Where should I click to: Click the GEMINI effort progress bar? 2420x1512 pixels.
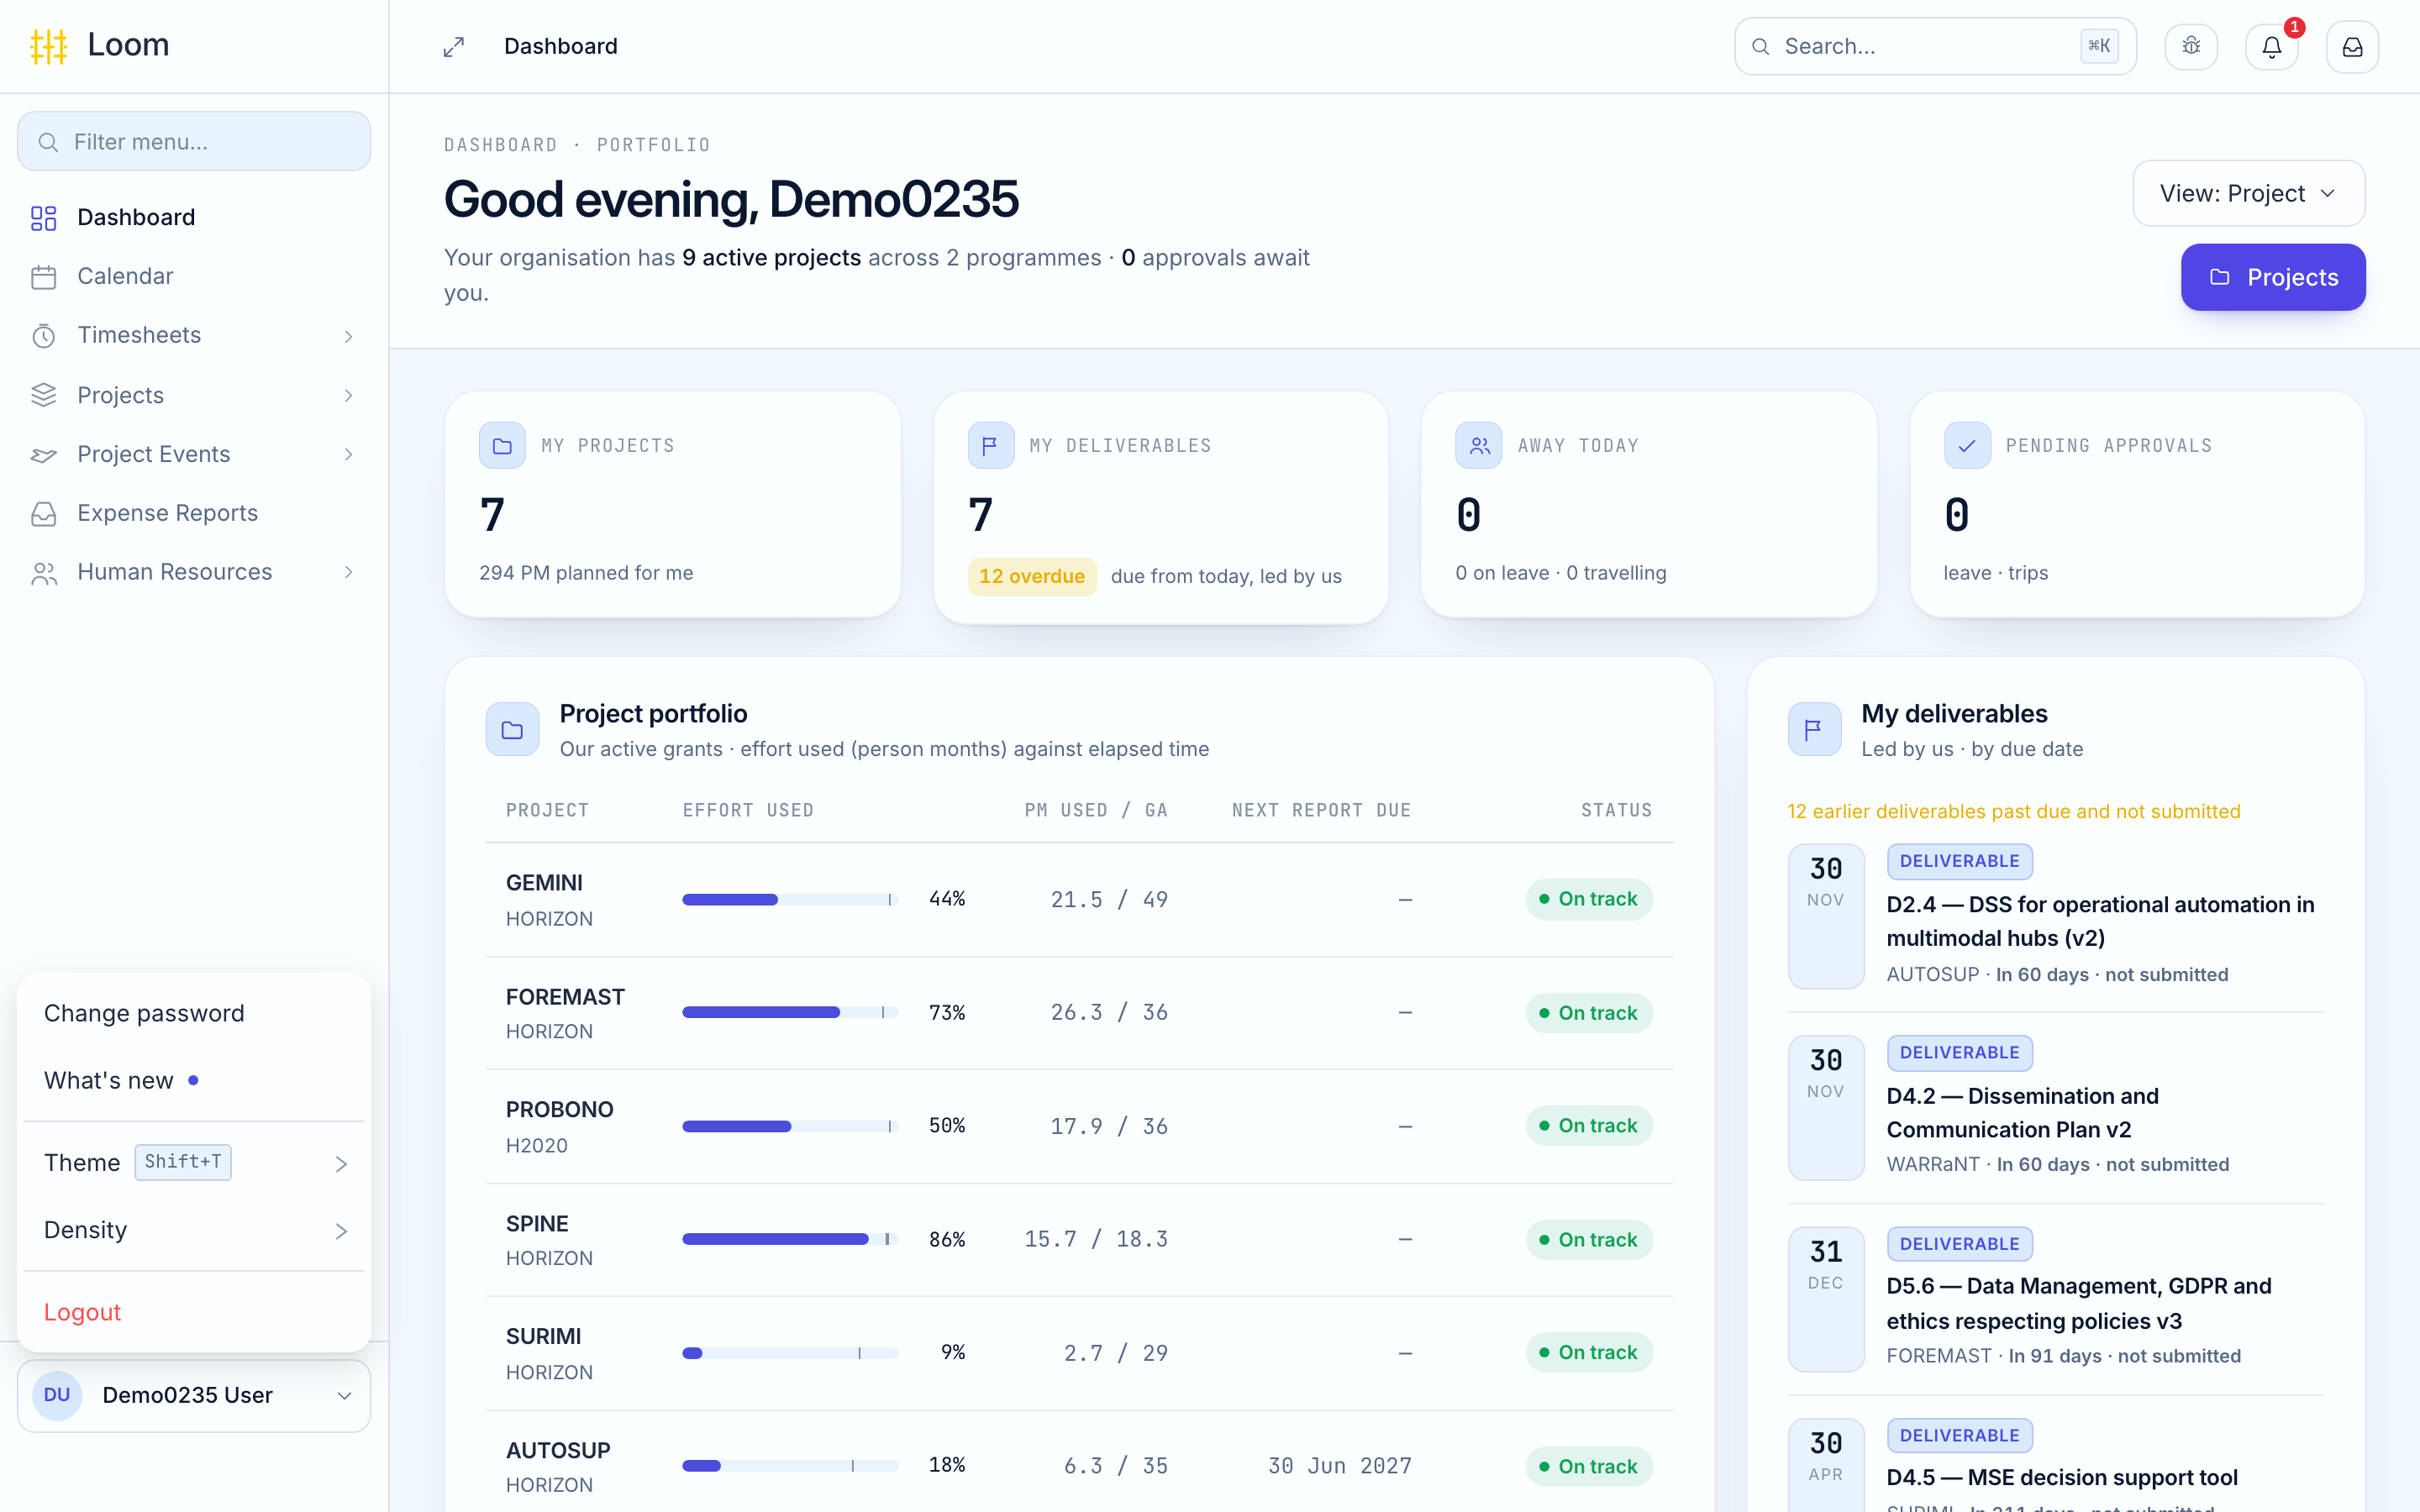click(789, 899)
